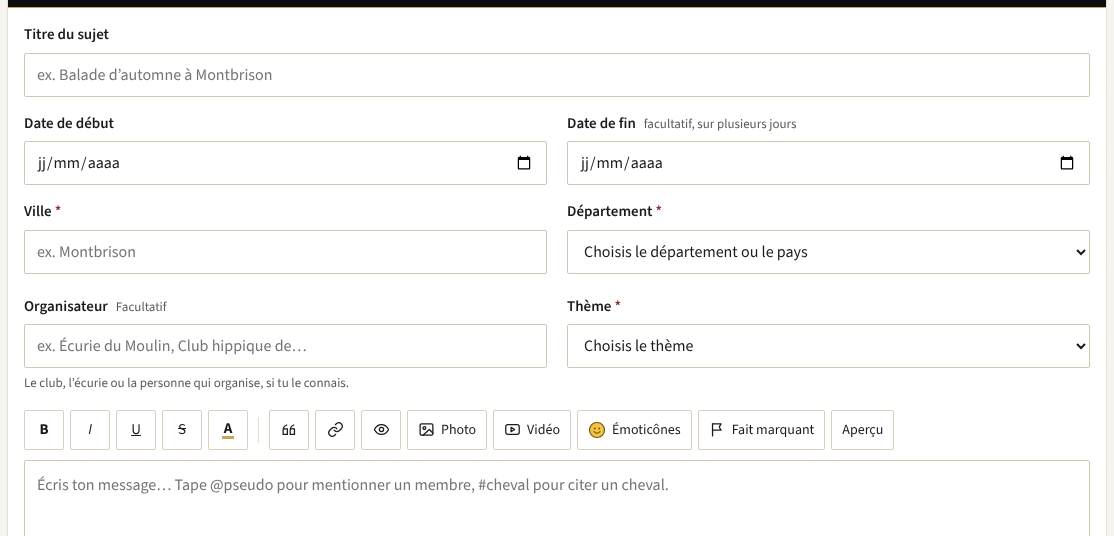Open the text color picker
The width and height of the screenshot is (1114, 536).
point(228,429)
